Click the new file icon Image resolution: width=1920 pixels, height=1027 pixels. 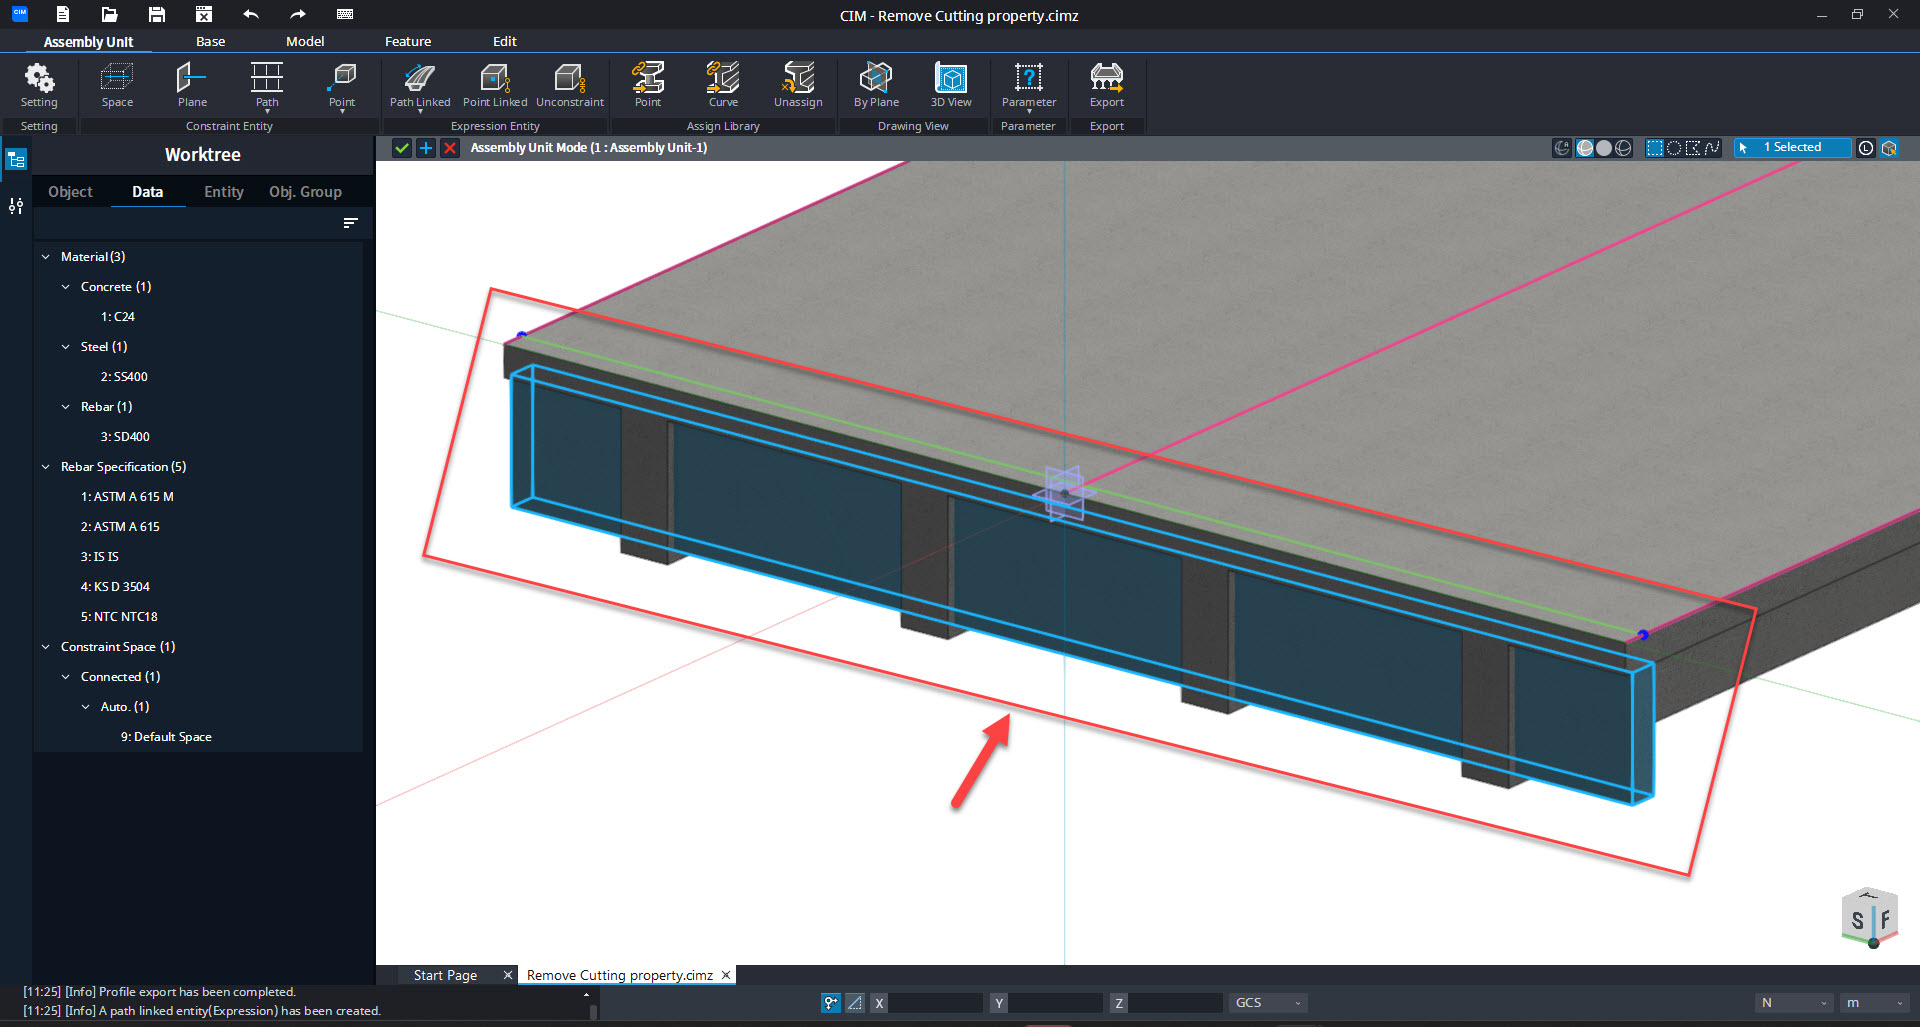(x=62, y=14)
